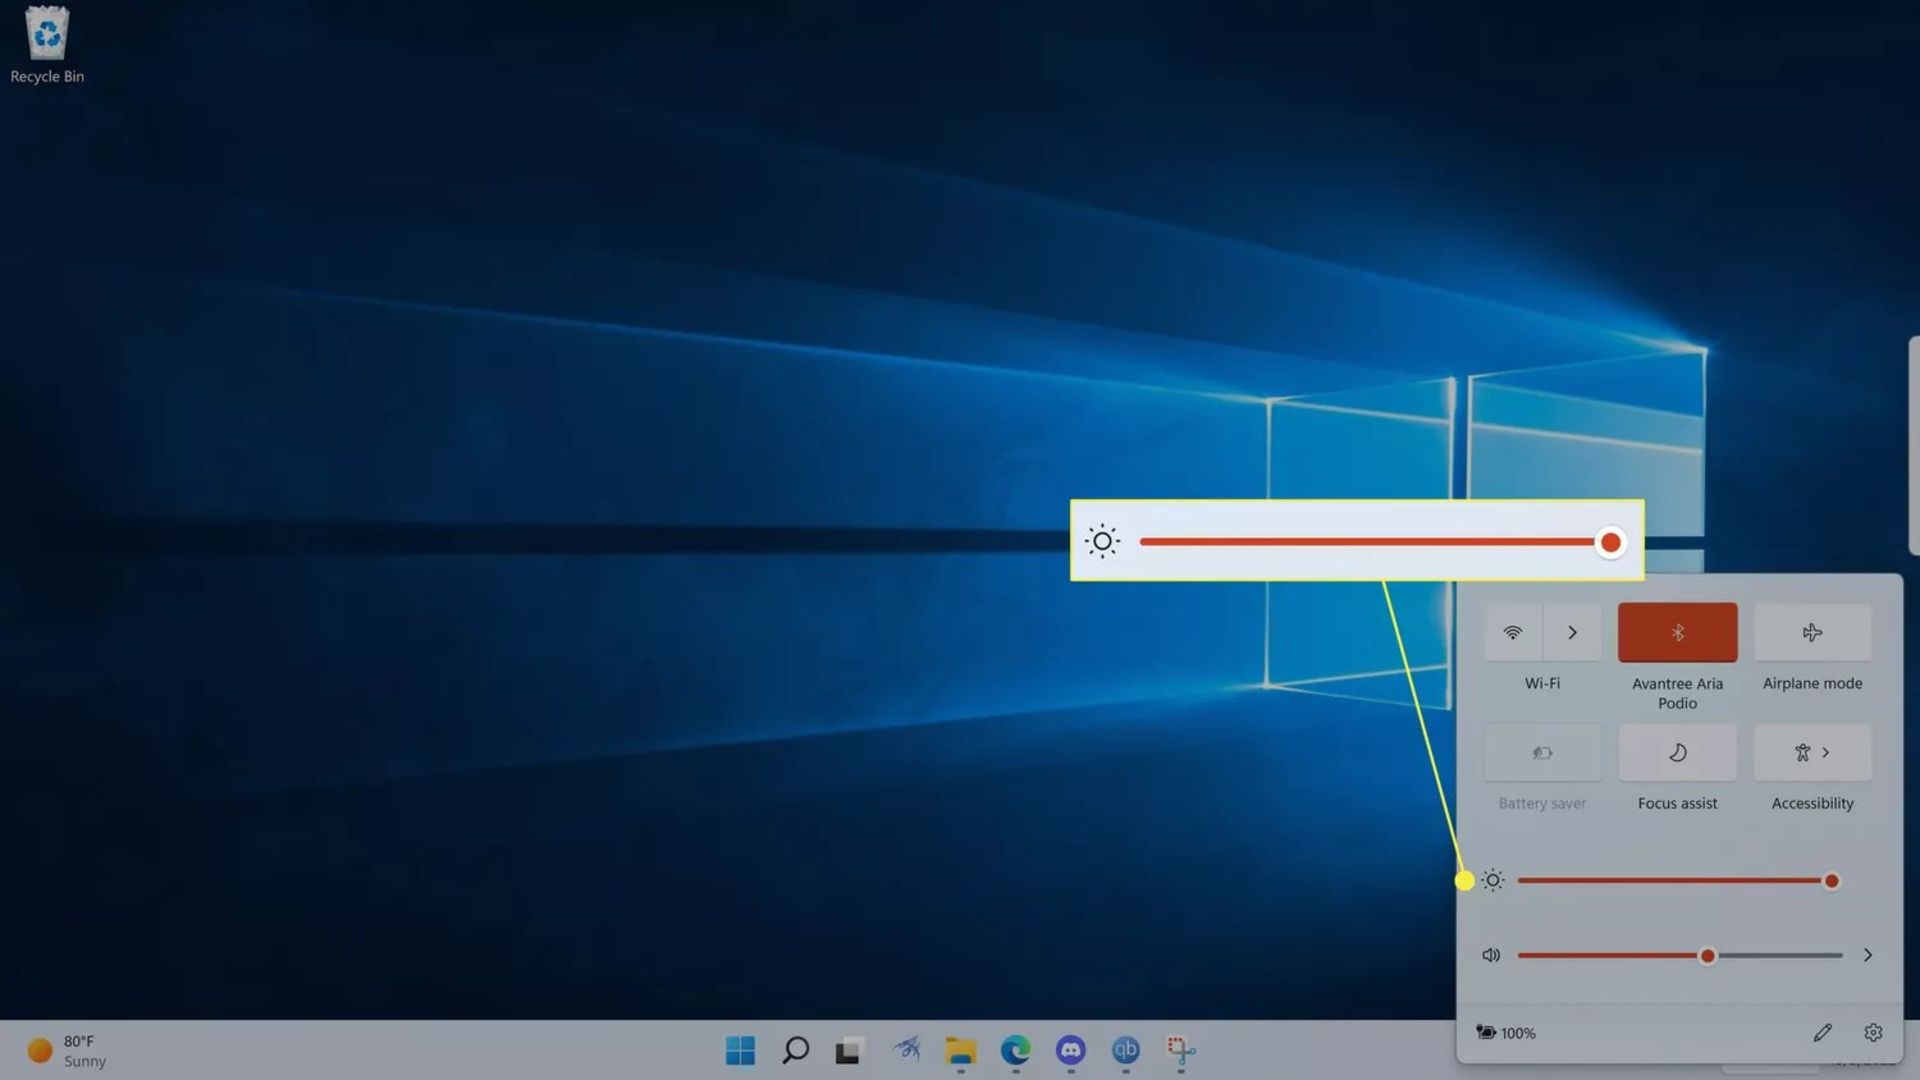Click the Bluetooth Avantree Aria Podio icon

[1677, 632]
